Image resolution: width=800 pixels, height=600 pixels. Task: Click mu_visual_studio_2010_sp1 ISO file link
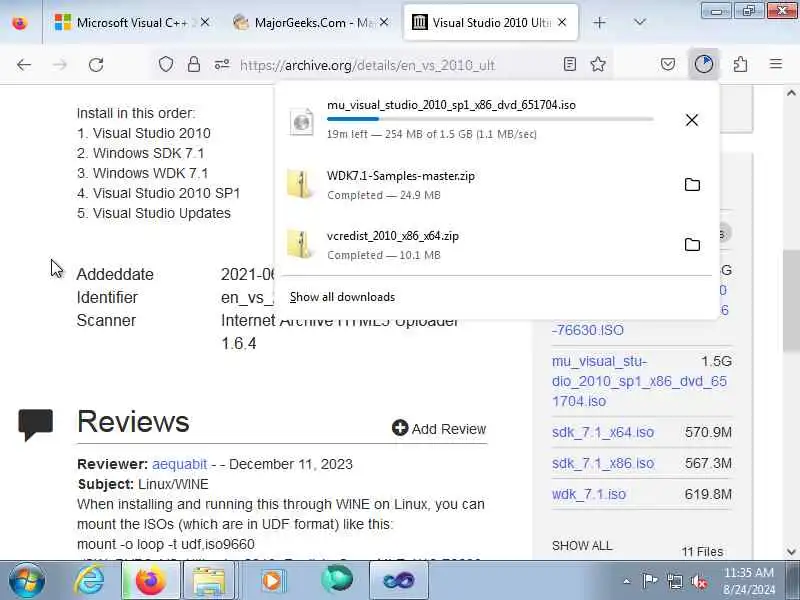click(639, 381)
